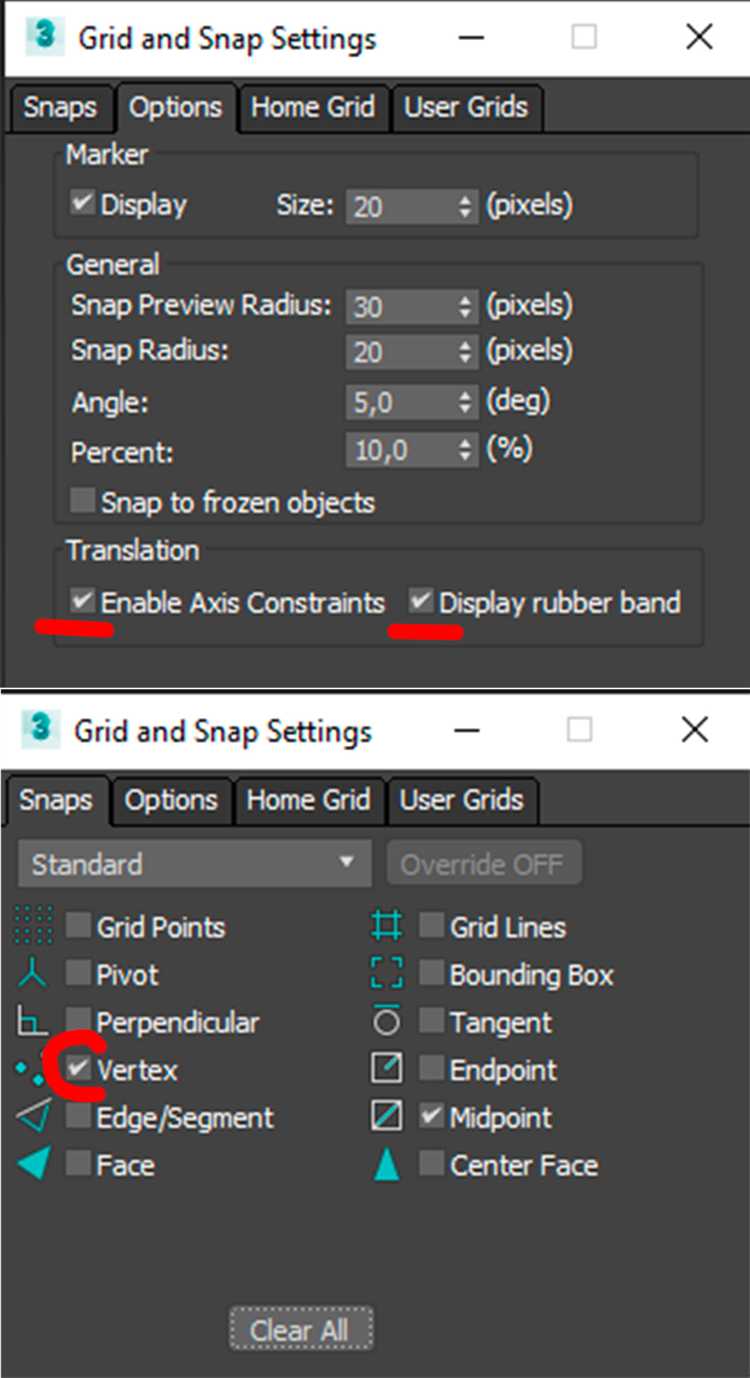Disable the Vertex snap checkbox

coord(79,1068)
